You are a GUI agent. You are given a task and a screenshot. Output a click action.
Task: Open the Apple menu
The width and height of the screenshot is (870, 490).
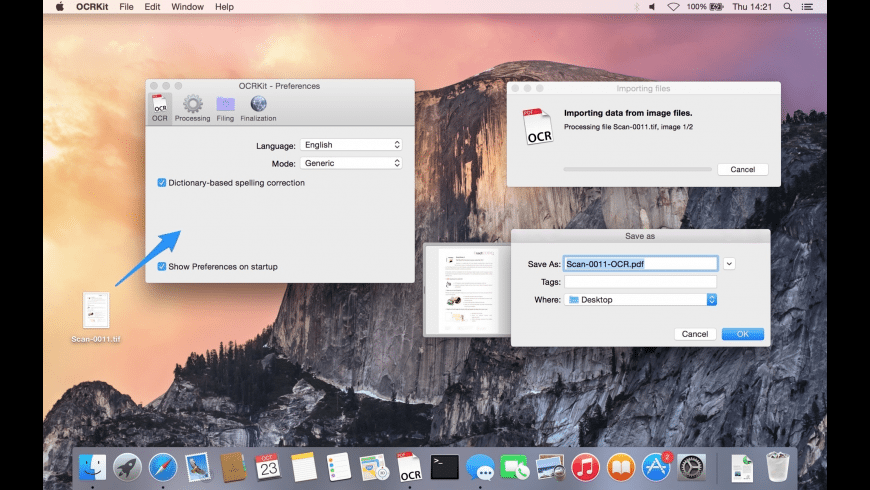pyautogui.click(x=59, y=7)
